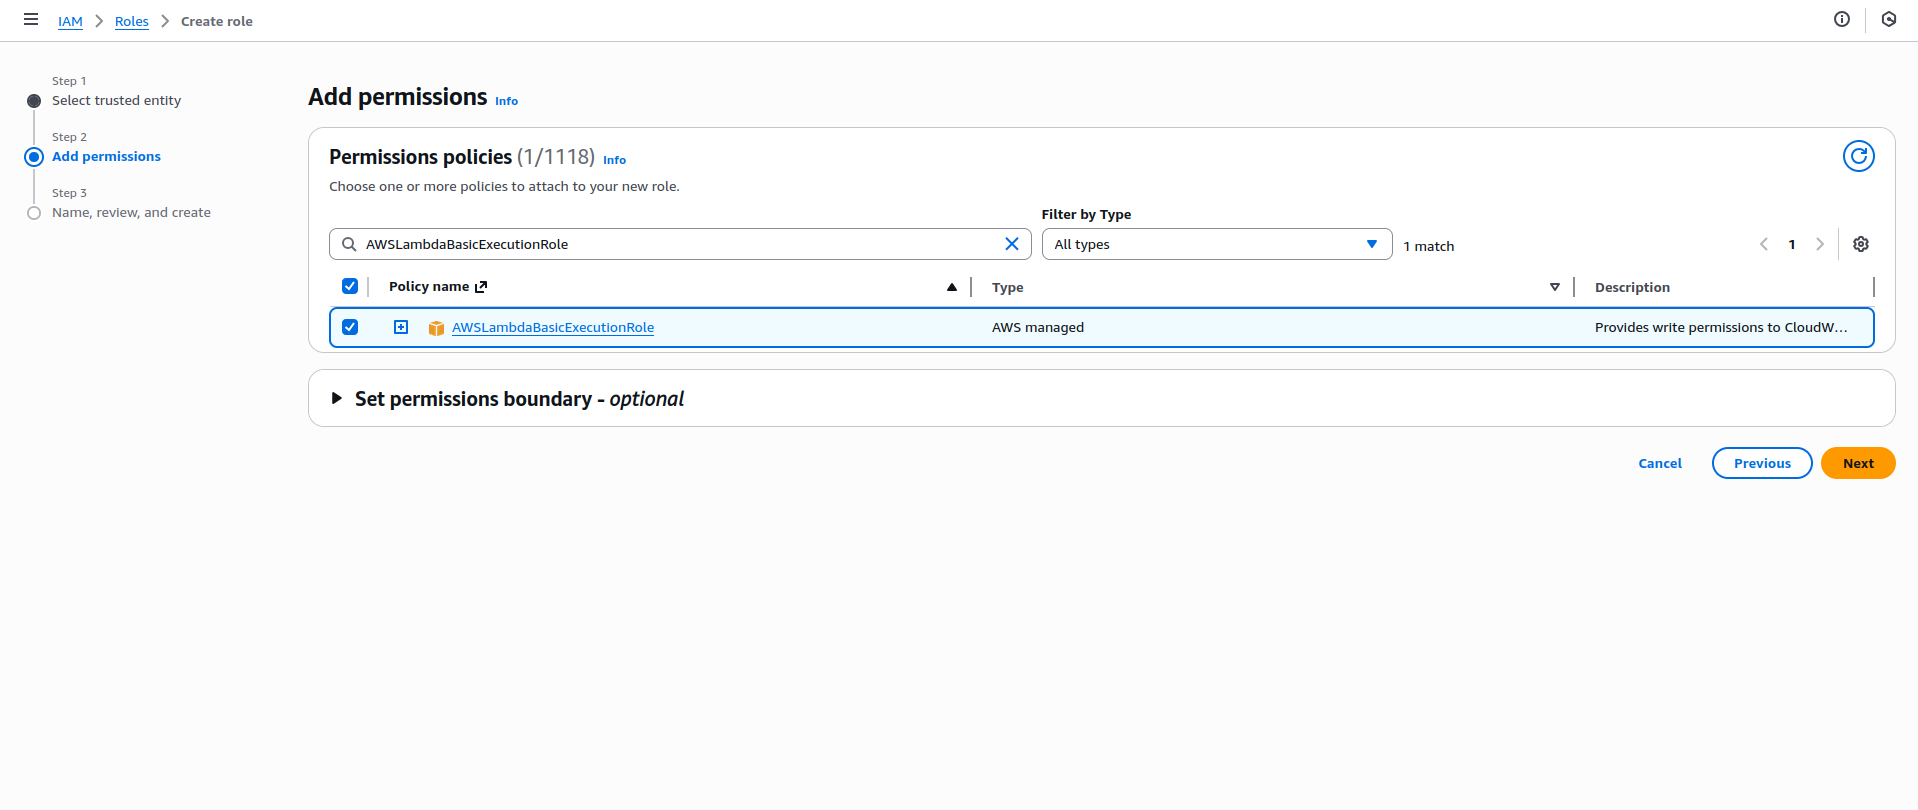Toggle the select-all policies checkbox
The width and height of the screenshot is (1918, 810).
[350, 286]
